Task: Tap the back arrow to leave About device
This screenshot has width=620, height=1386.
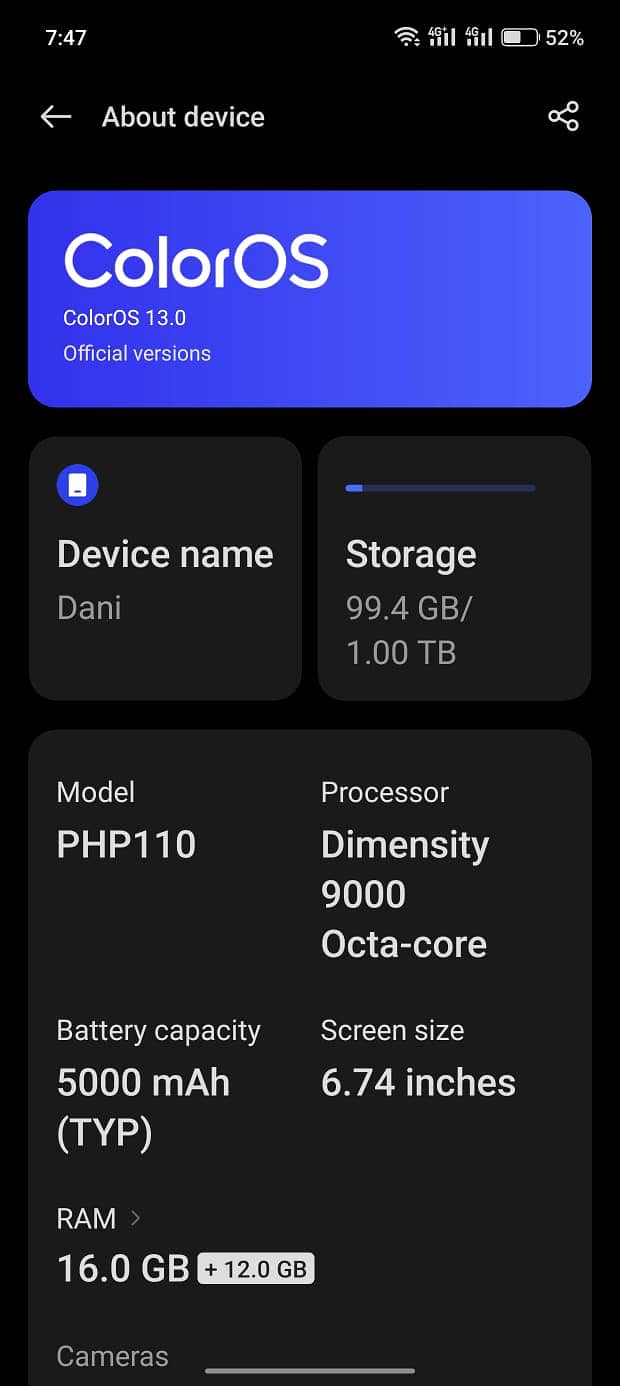Action: [x=55, y=116]
